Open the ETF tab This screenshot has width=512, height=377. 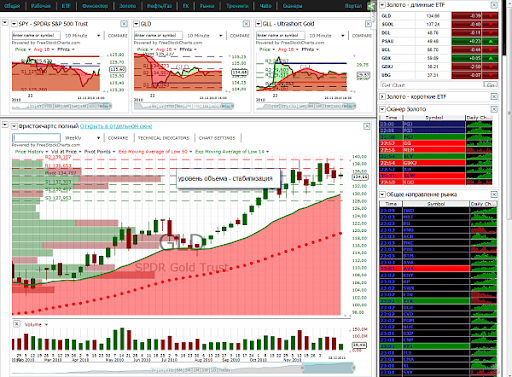point(66,6)
